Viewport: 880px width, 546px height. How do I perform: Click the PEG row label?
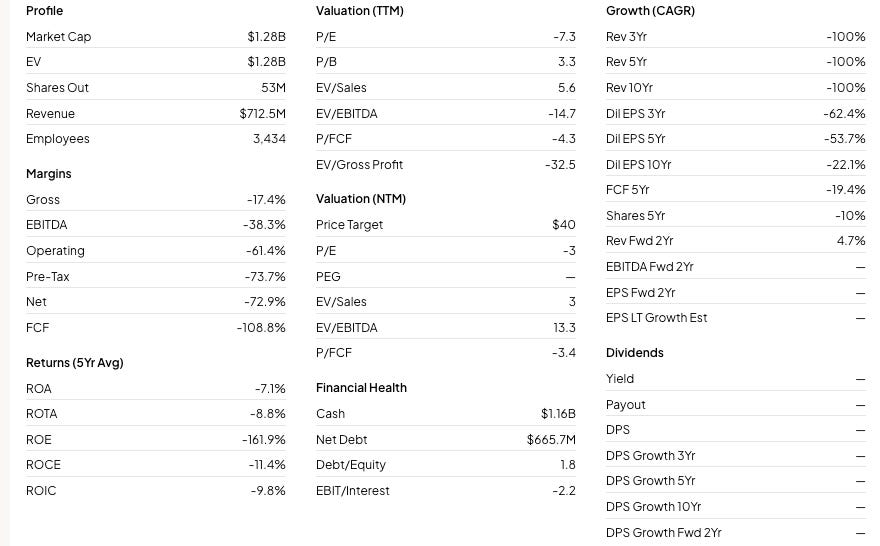[x=328, y=276]
